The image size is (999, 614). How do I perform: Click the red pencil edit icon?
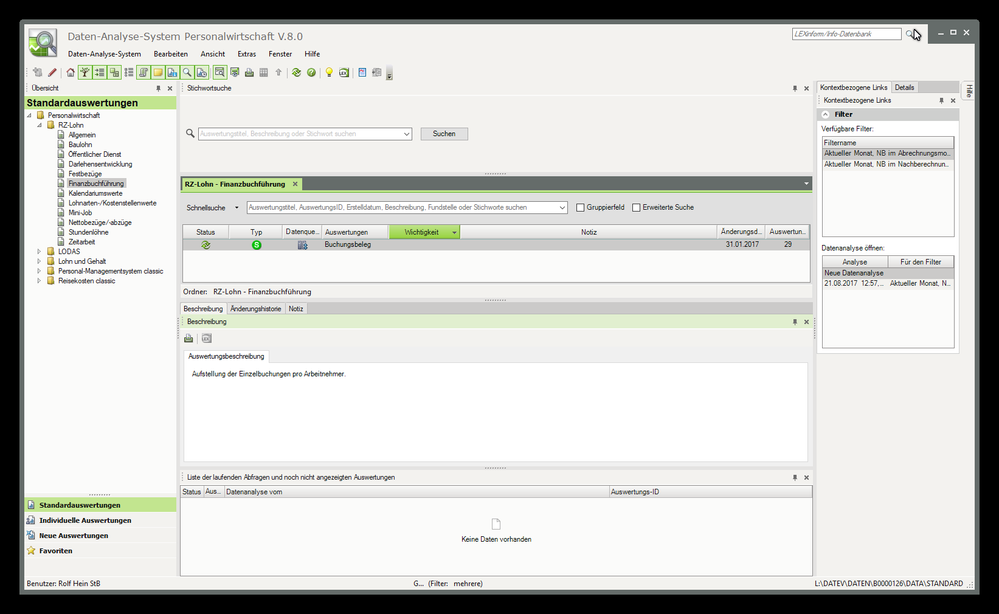coord(52,73)
